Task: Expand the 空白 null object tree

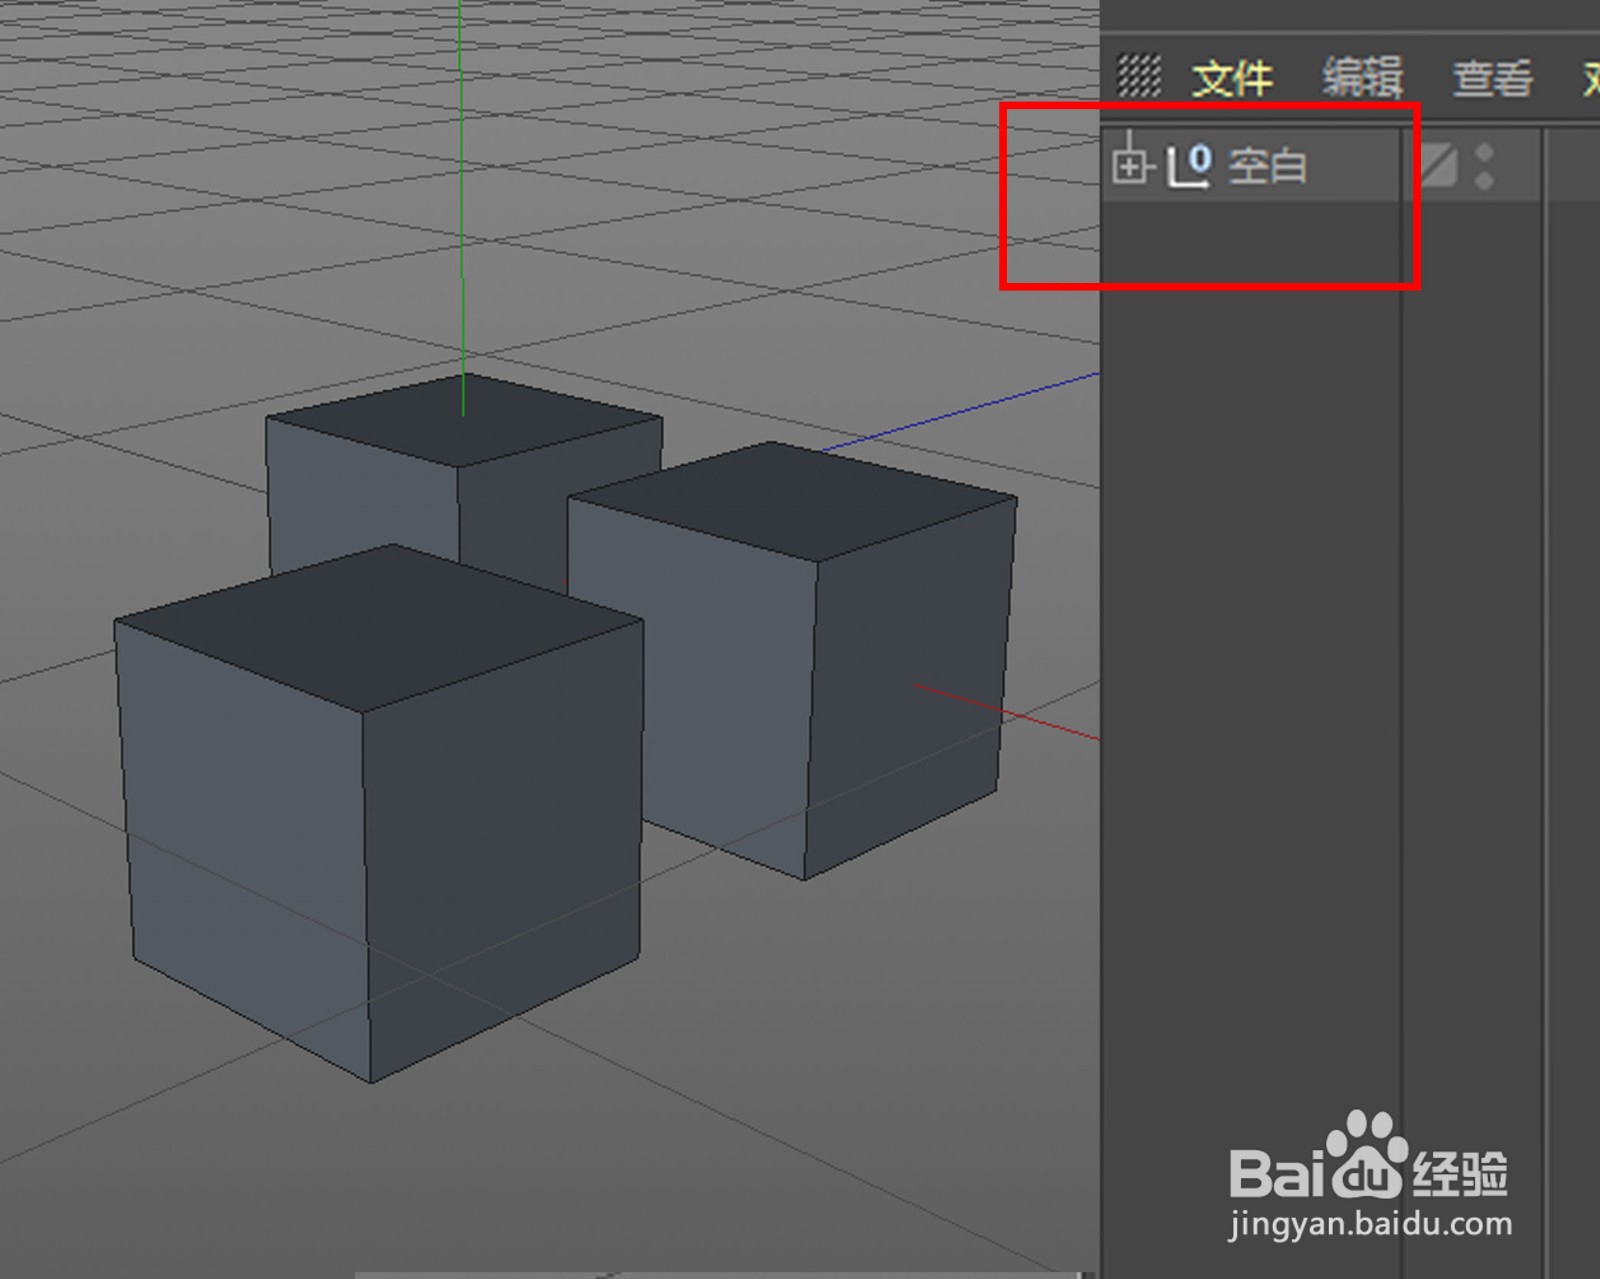Action: [x=1130, y=166]
